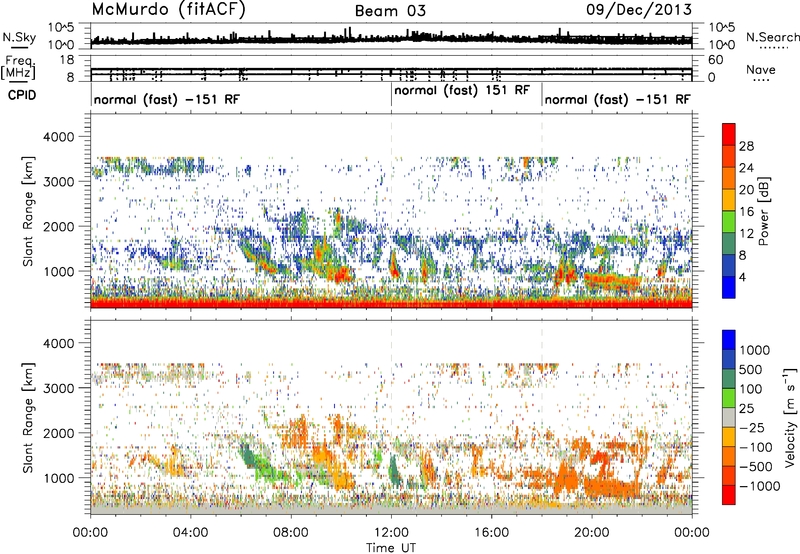Click the upper panel Slant Range [km] label
This screenshot has width=800, height=554.
tap(28, 211)
